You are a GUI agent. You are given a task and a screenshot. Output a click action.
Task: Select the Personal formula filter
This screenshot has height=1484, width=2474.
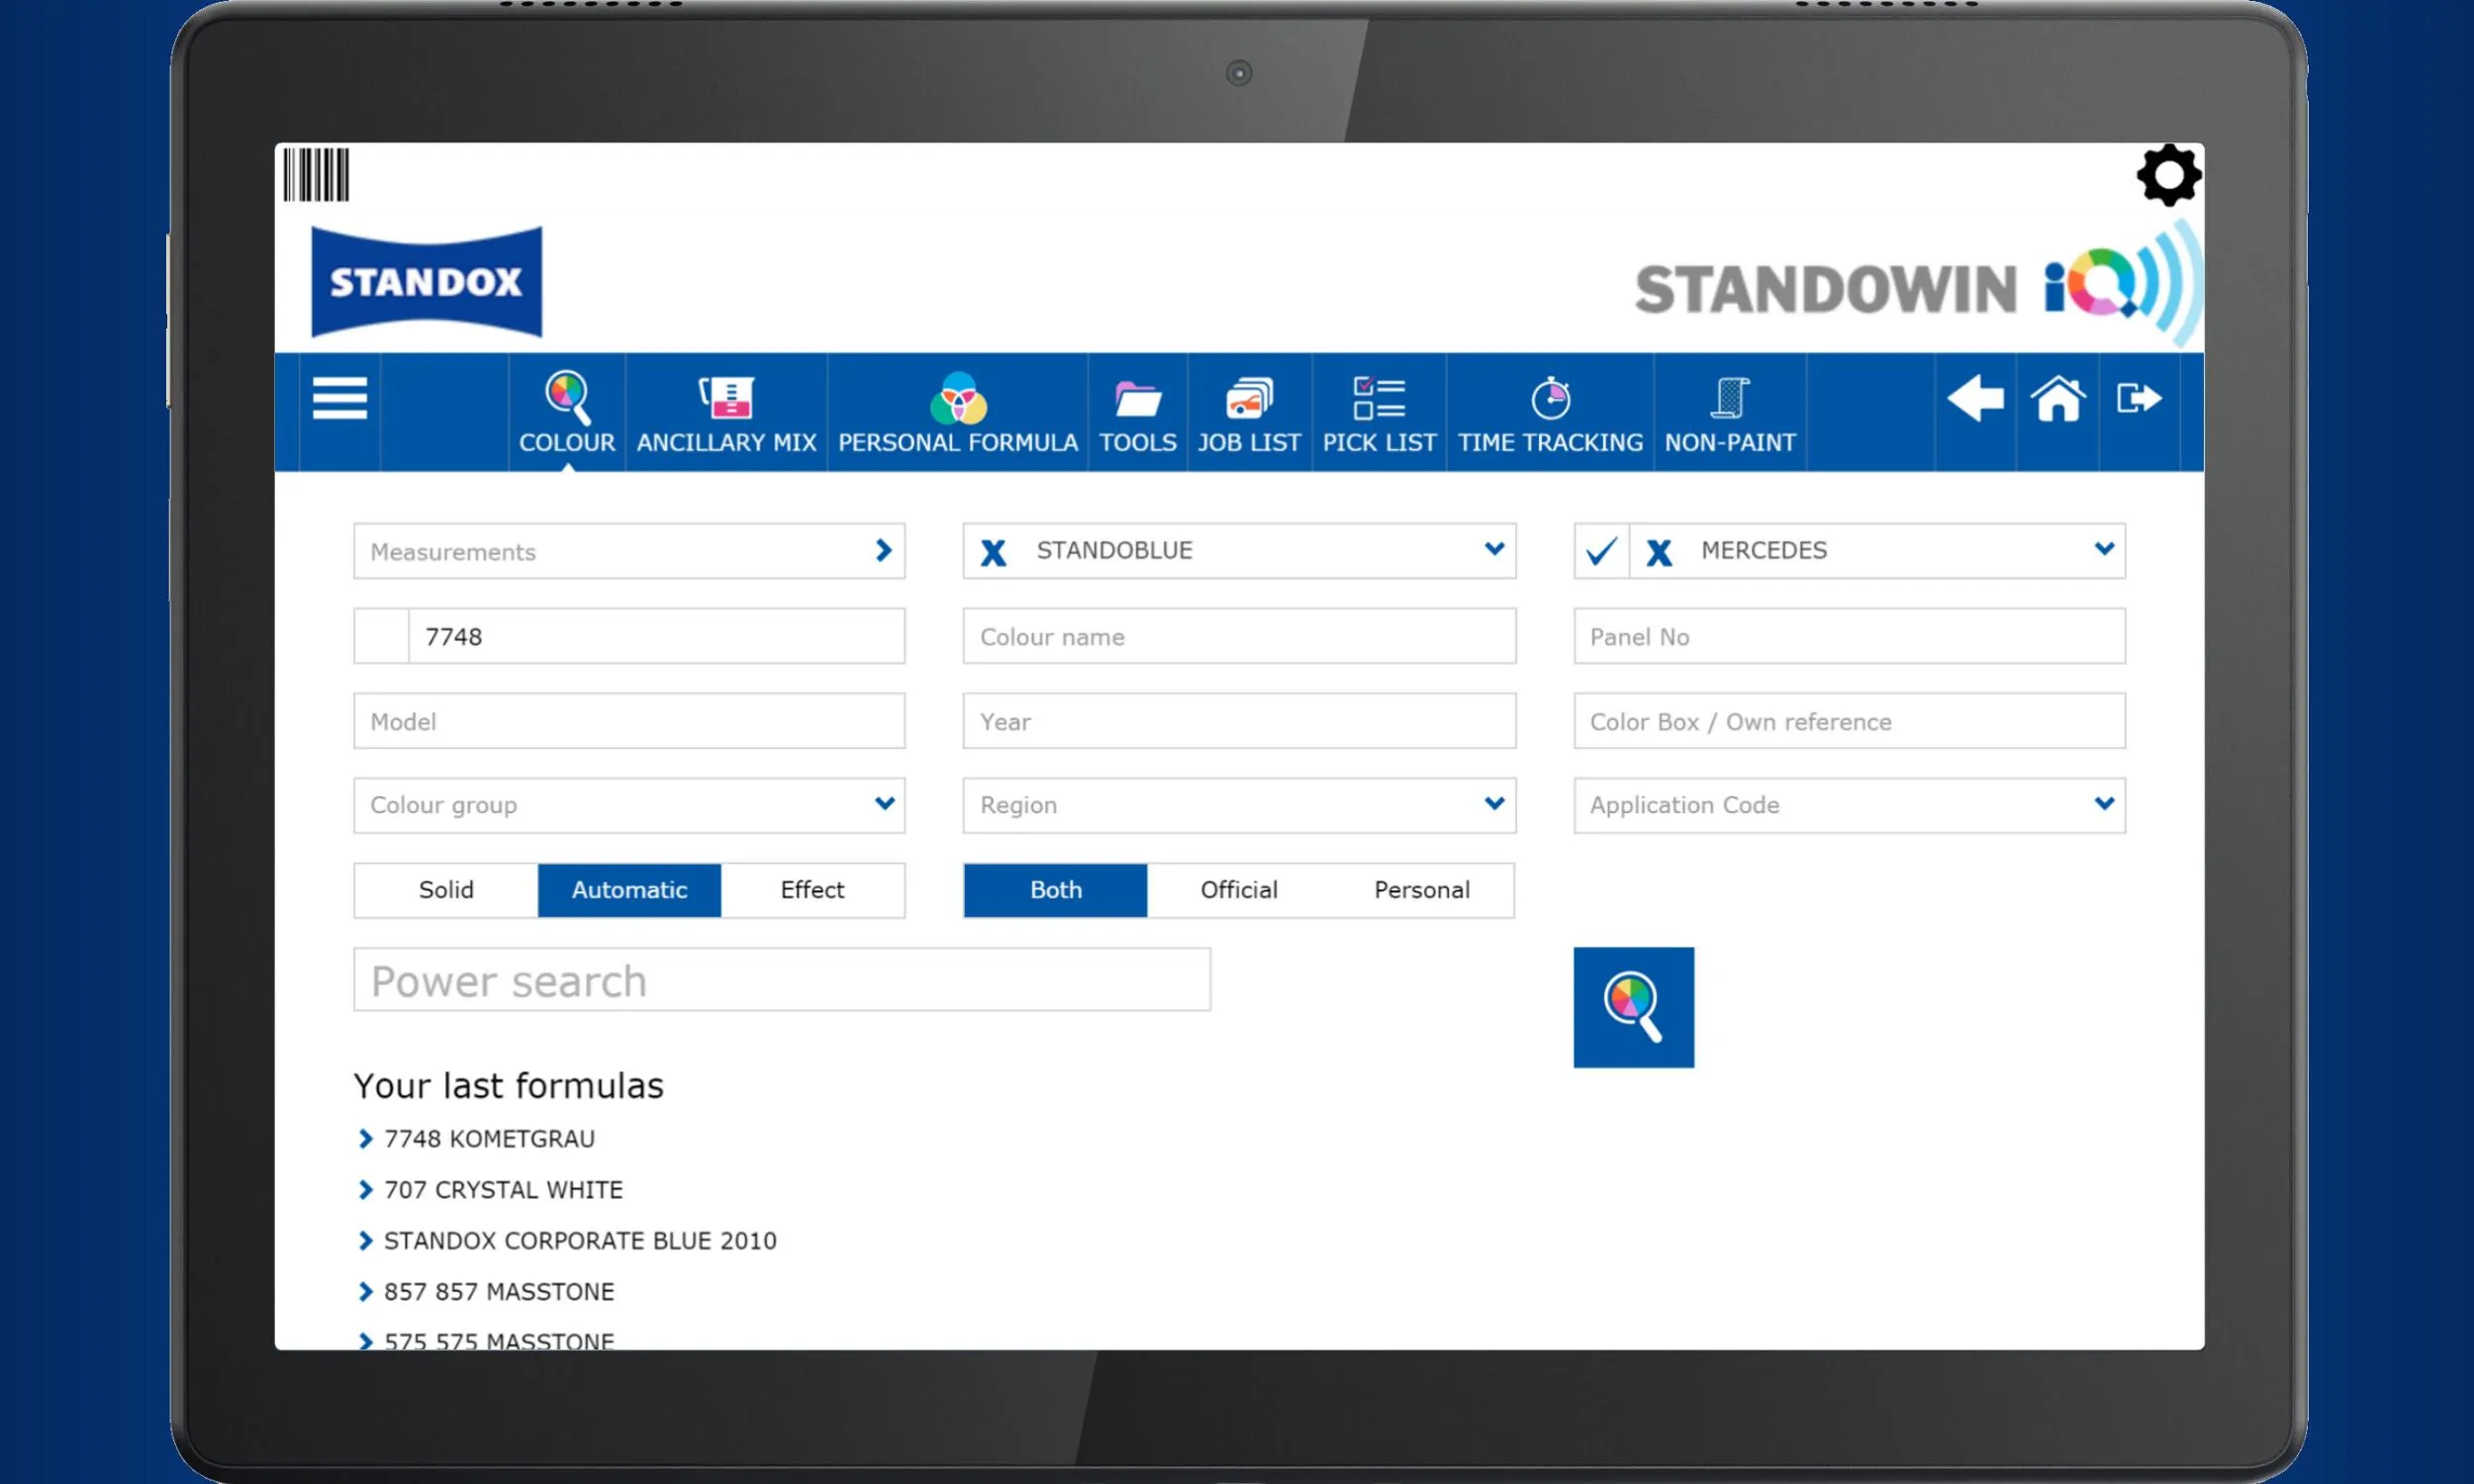coord(1422,890)
